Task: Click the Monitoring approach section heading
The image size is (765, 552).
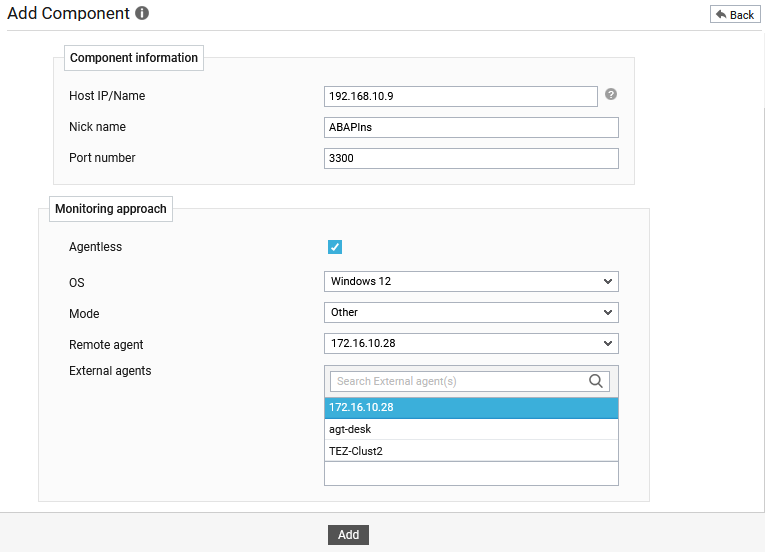Action: point(112,209)
